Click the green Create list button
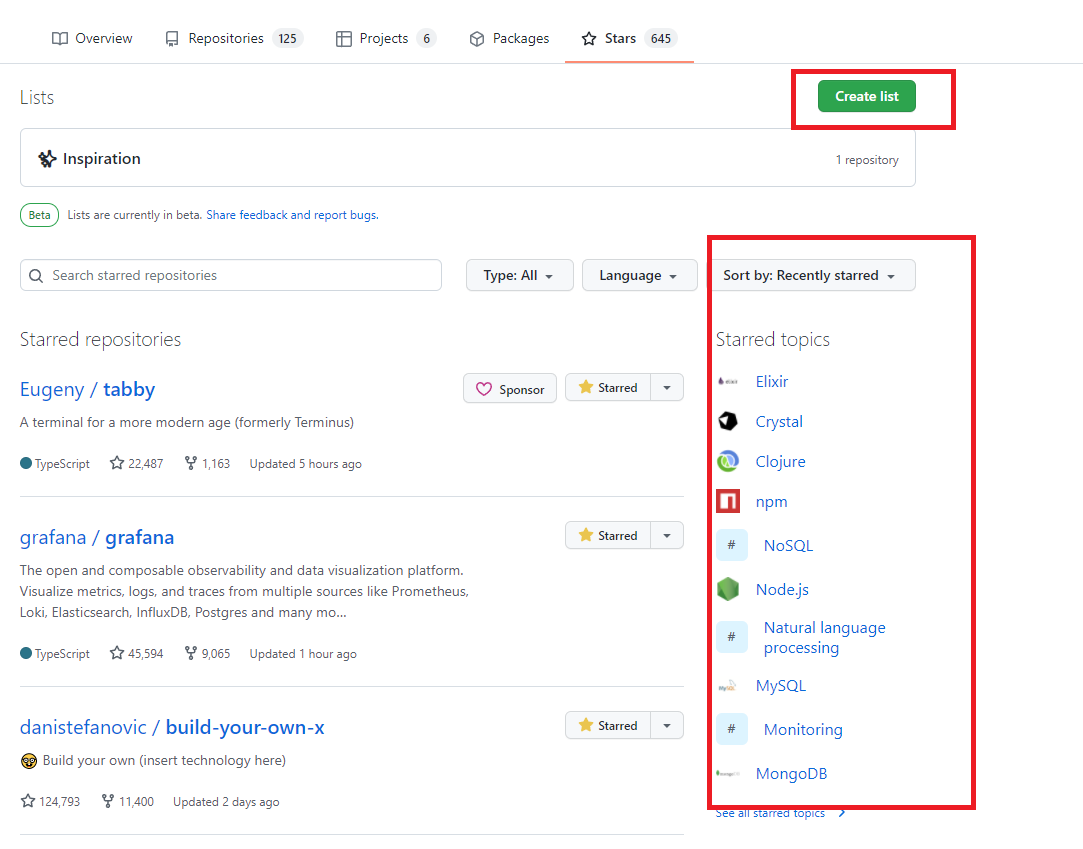The height and width of the screenshot is (849, 1083). [x=866, y=97]
